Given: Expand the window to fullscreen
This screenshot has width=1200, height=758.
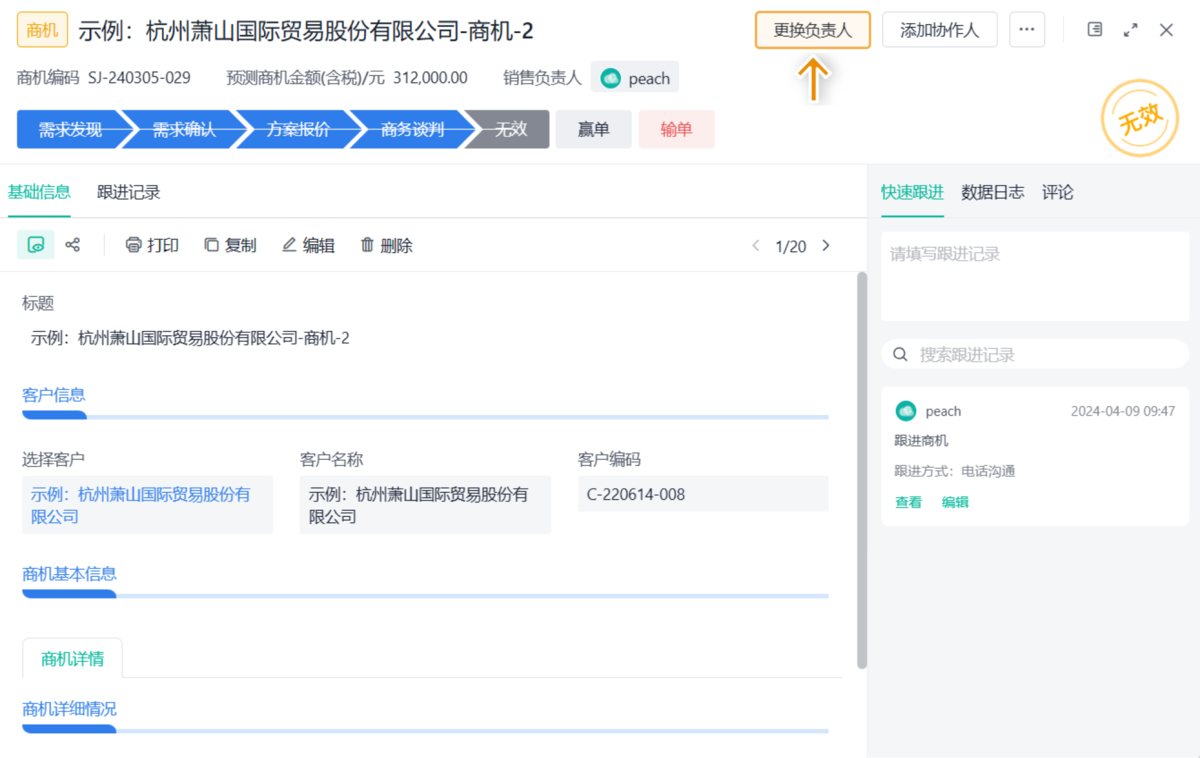Looking at the screenshot, I should pyautogui.click(x=1131, y=30).
